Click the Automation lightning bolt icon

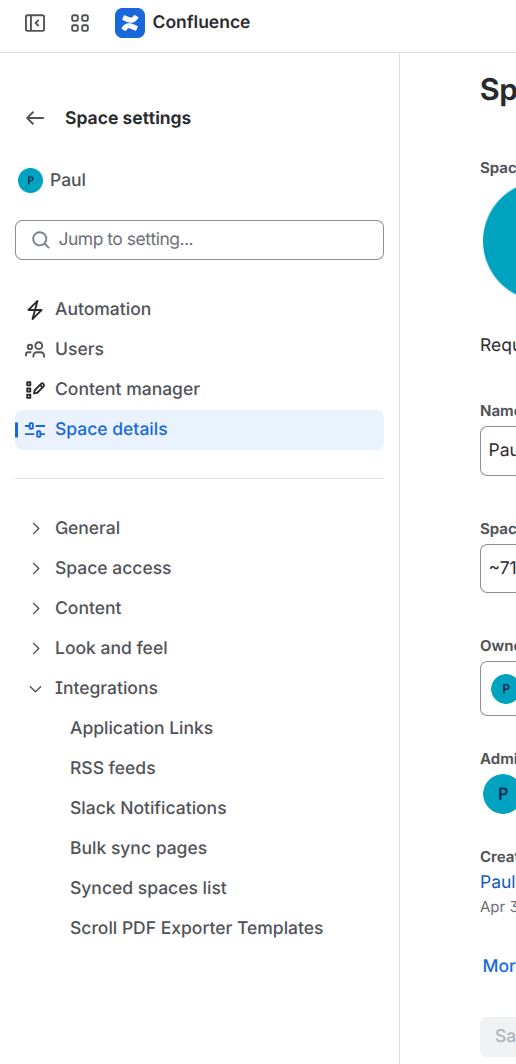[x=35, y=309]
